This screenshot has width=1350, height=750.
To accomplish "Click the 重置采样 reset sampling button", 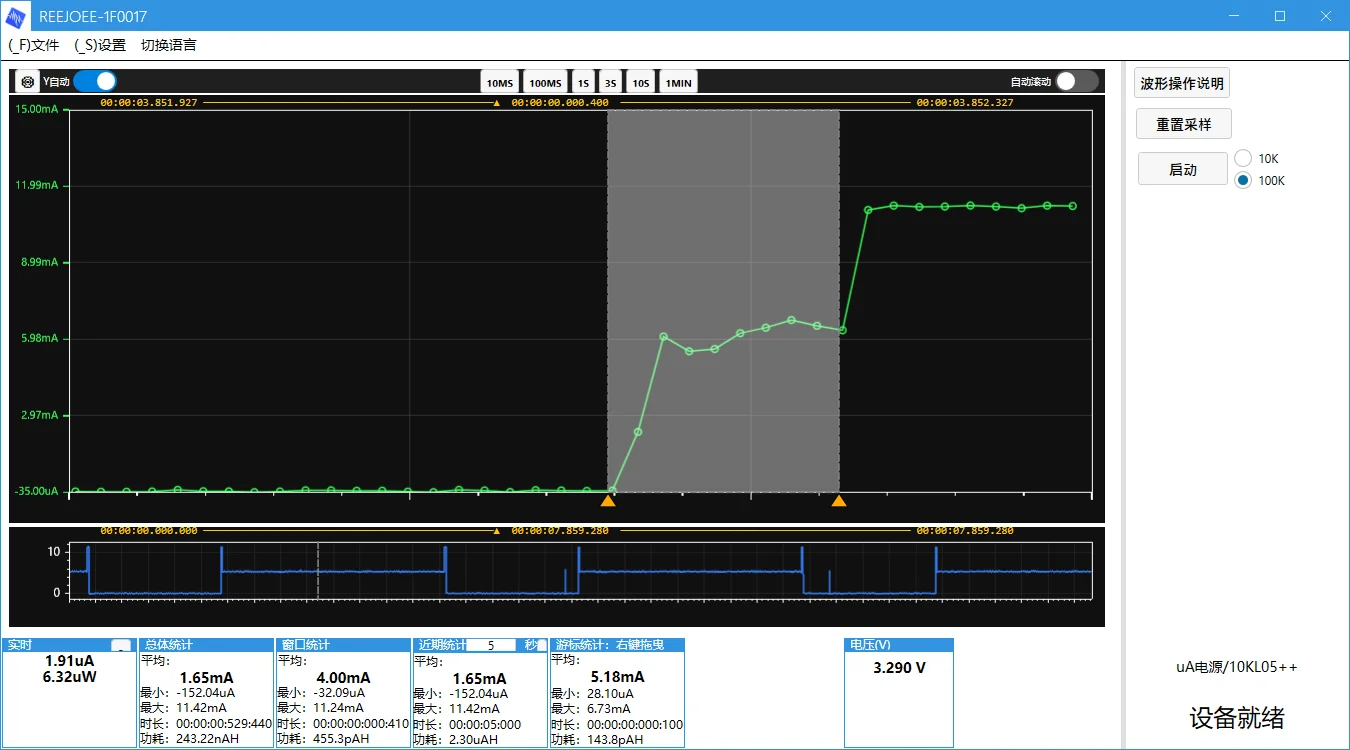I will tap(1184, 124).
